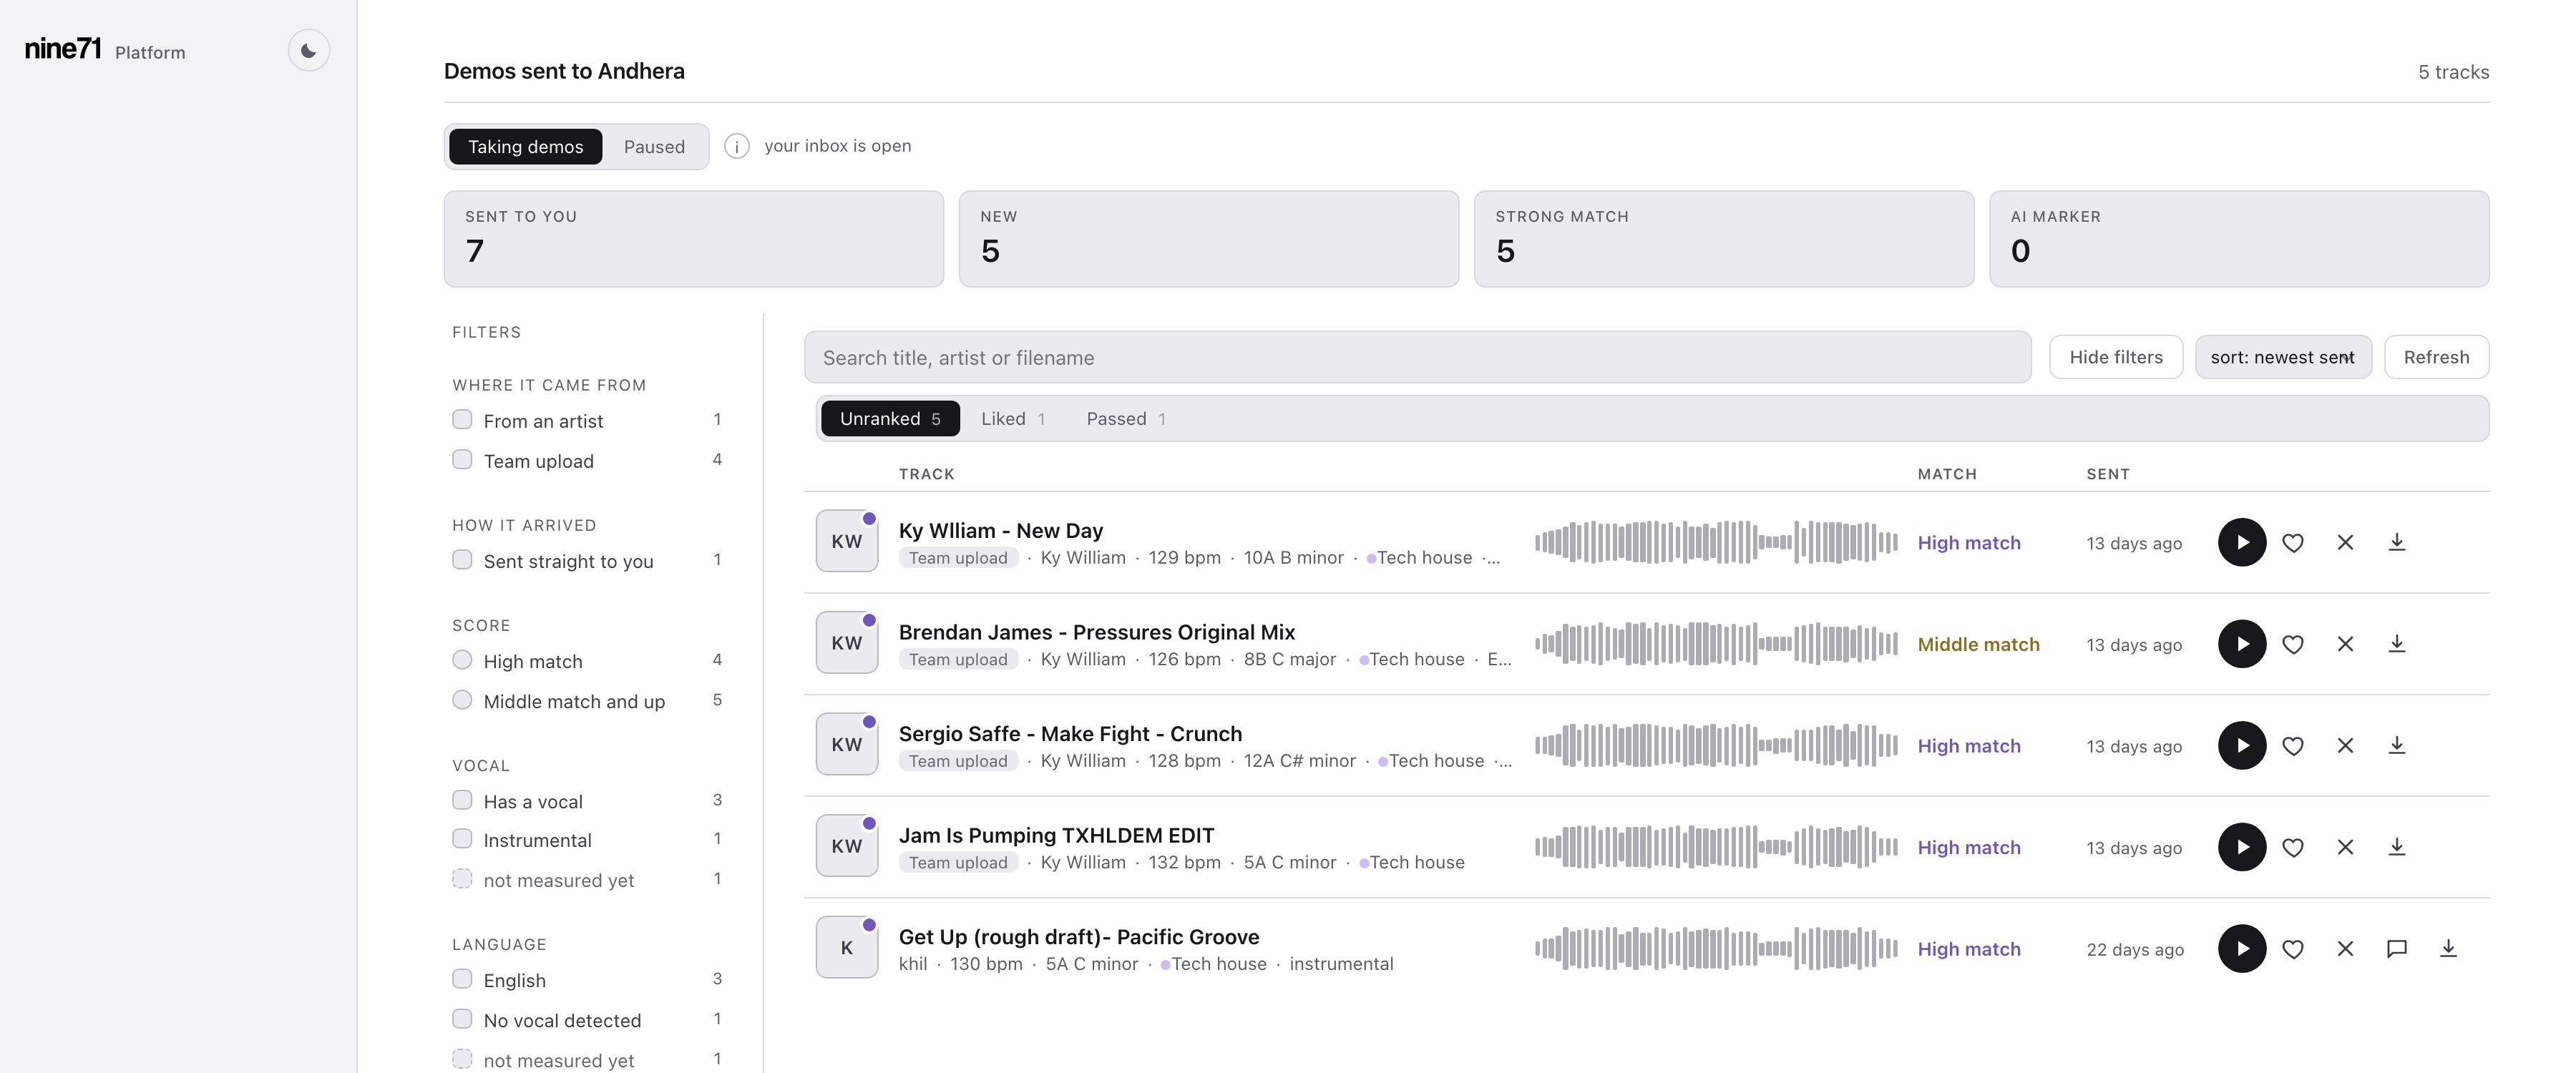Viewport: 2576px width, 1073px height.
Task: Click the Hide filters button
Action: point(2116,357)
